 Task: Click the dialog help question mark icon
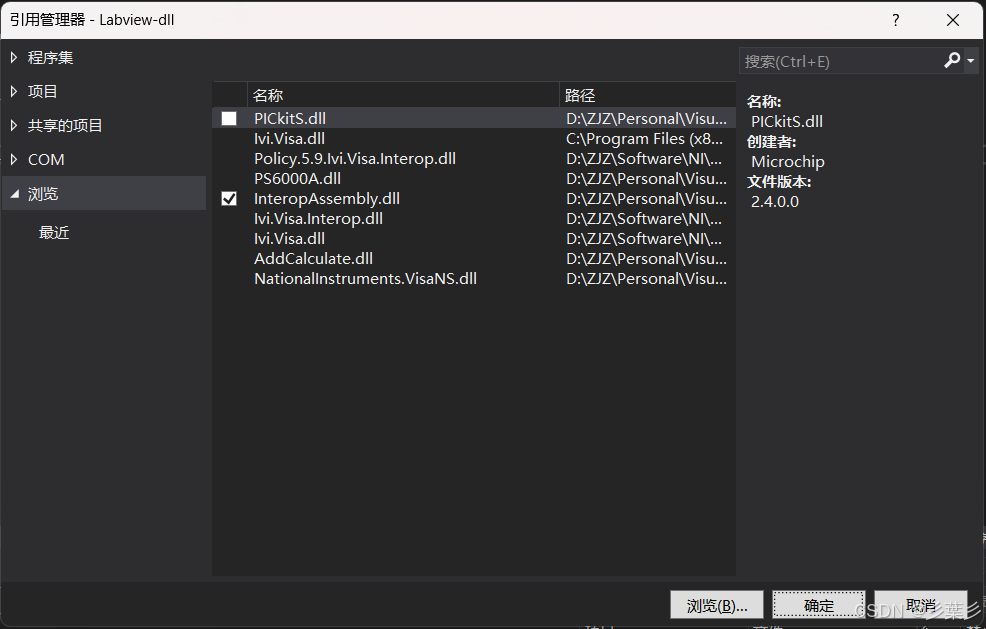pos(895,20)
